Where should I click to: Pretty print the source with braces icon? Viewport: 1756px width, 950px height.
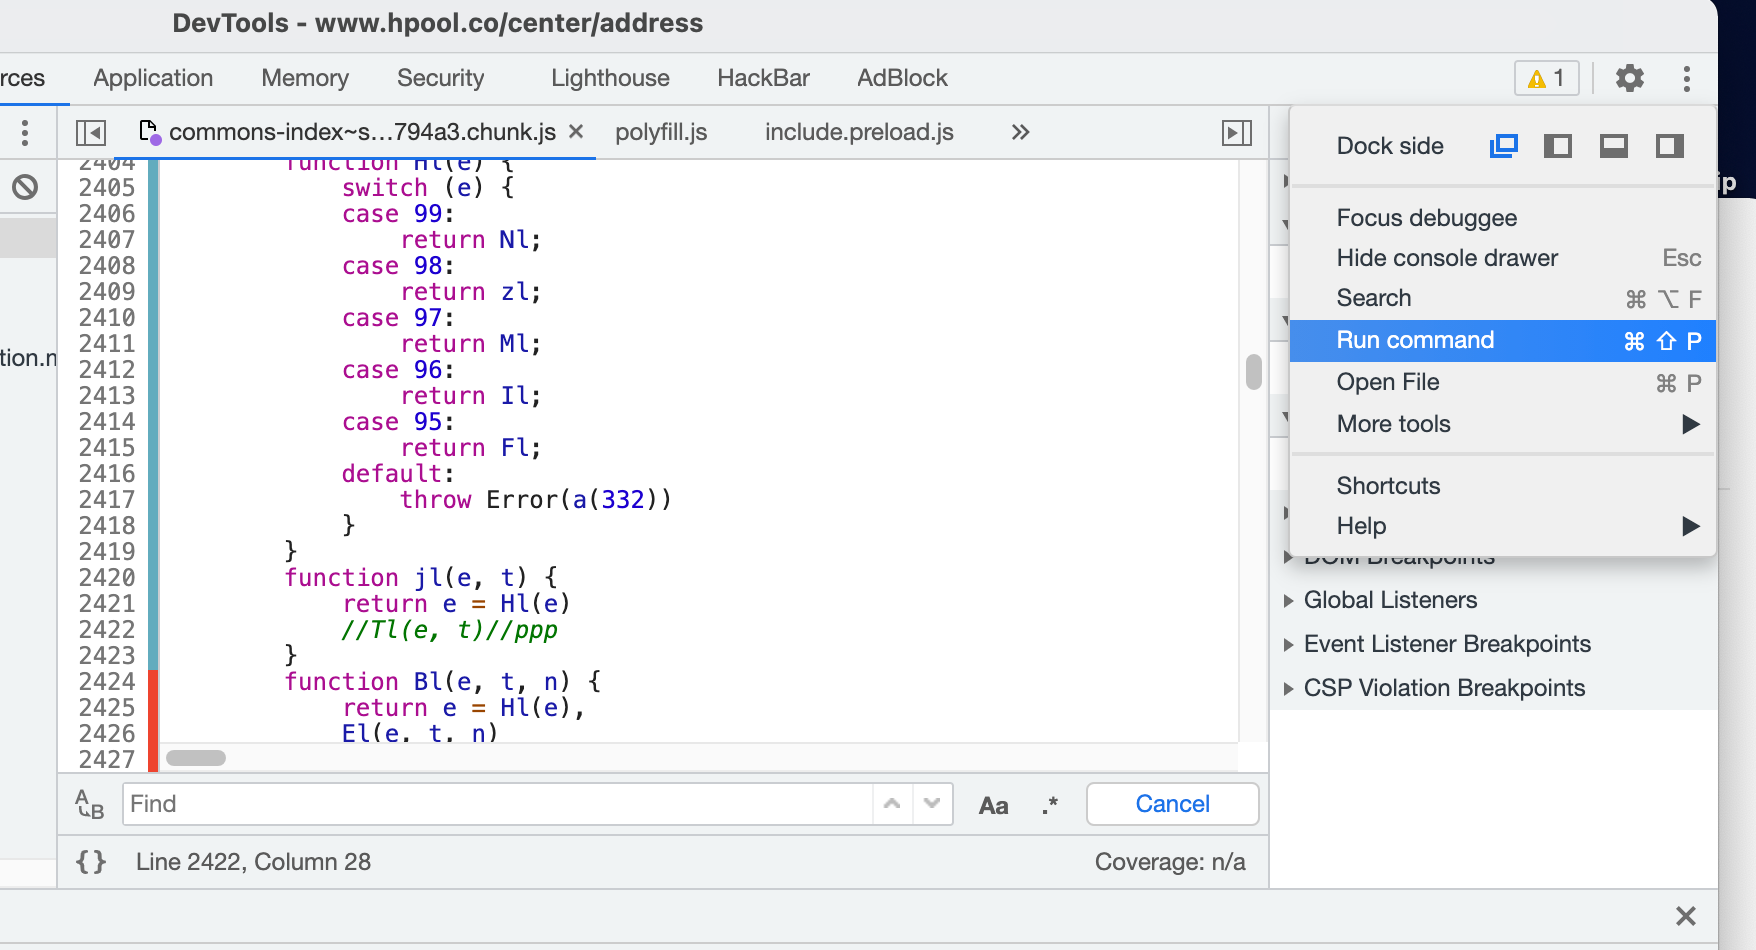[91, 862]
